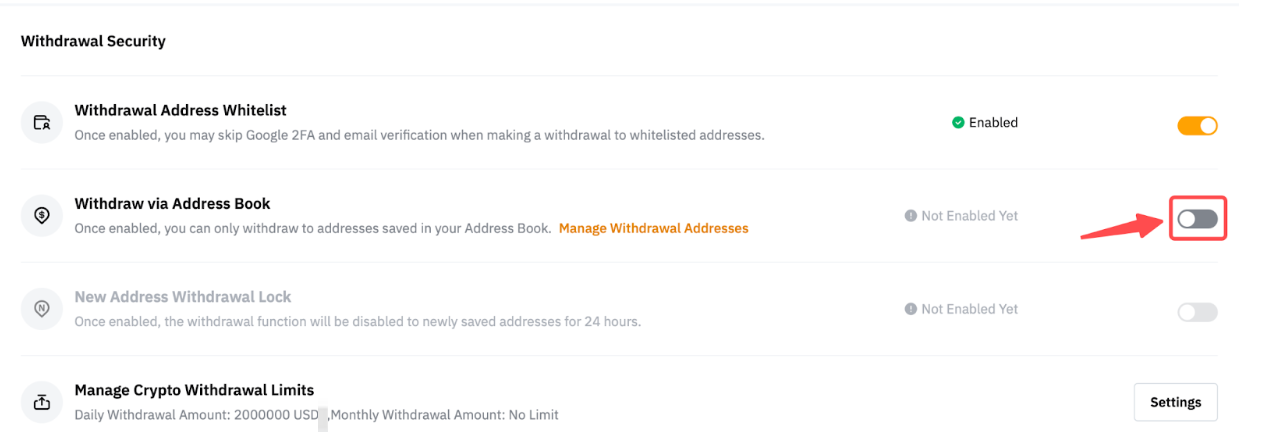Viewport: 1288px width, 446px height.
Task: Click the Daily Withdrawal Amount text
Action: (x=195, y=414)
